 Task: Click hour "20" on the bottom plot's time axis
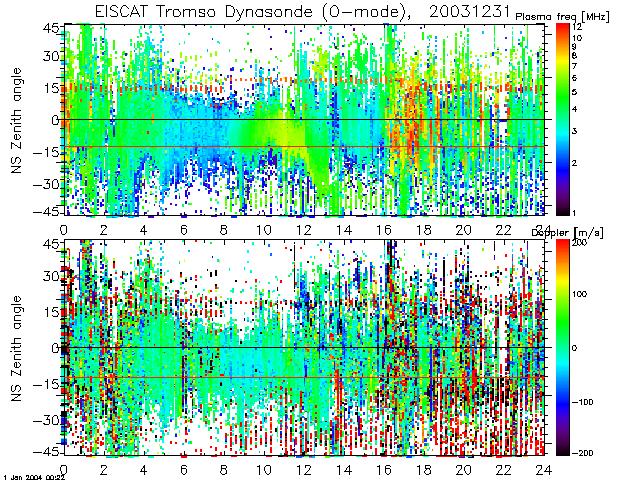464,470
